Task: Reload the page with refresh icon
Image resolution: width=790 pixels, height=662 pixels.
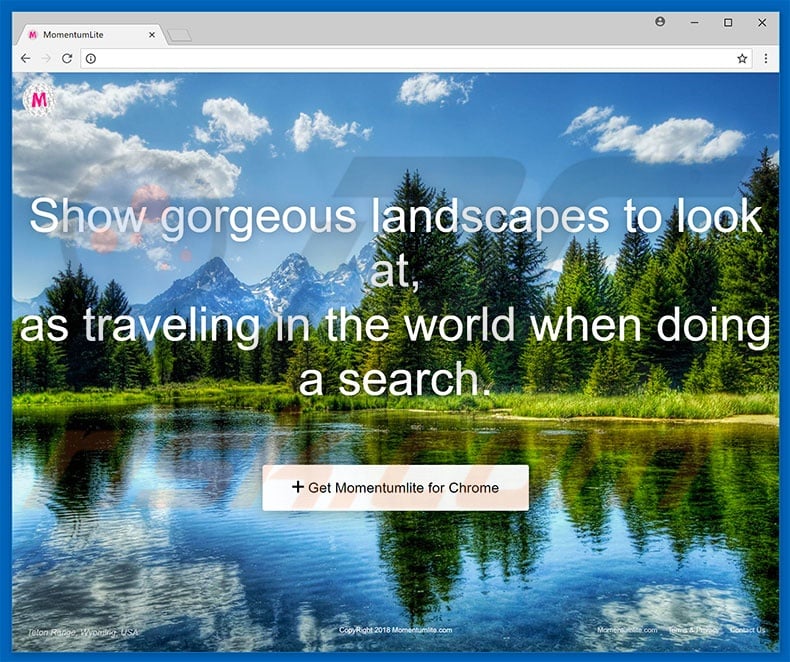Action: click(x=67, y=58)
